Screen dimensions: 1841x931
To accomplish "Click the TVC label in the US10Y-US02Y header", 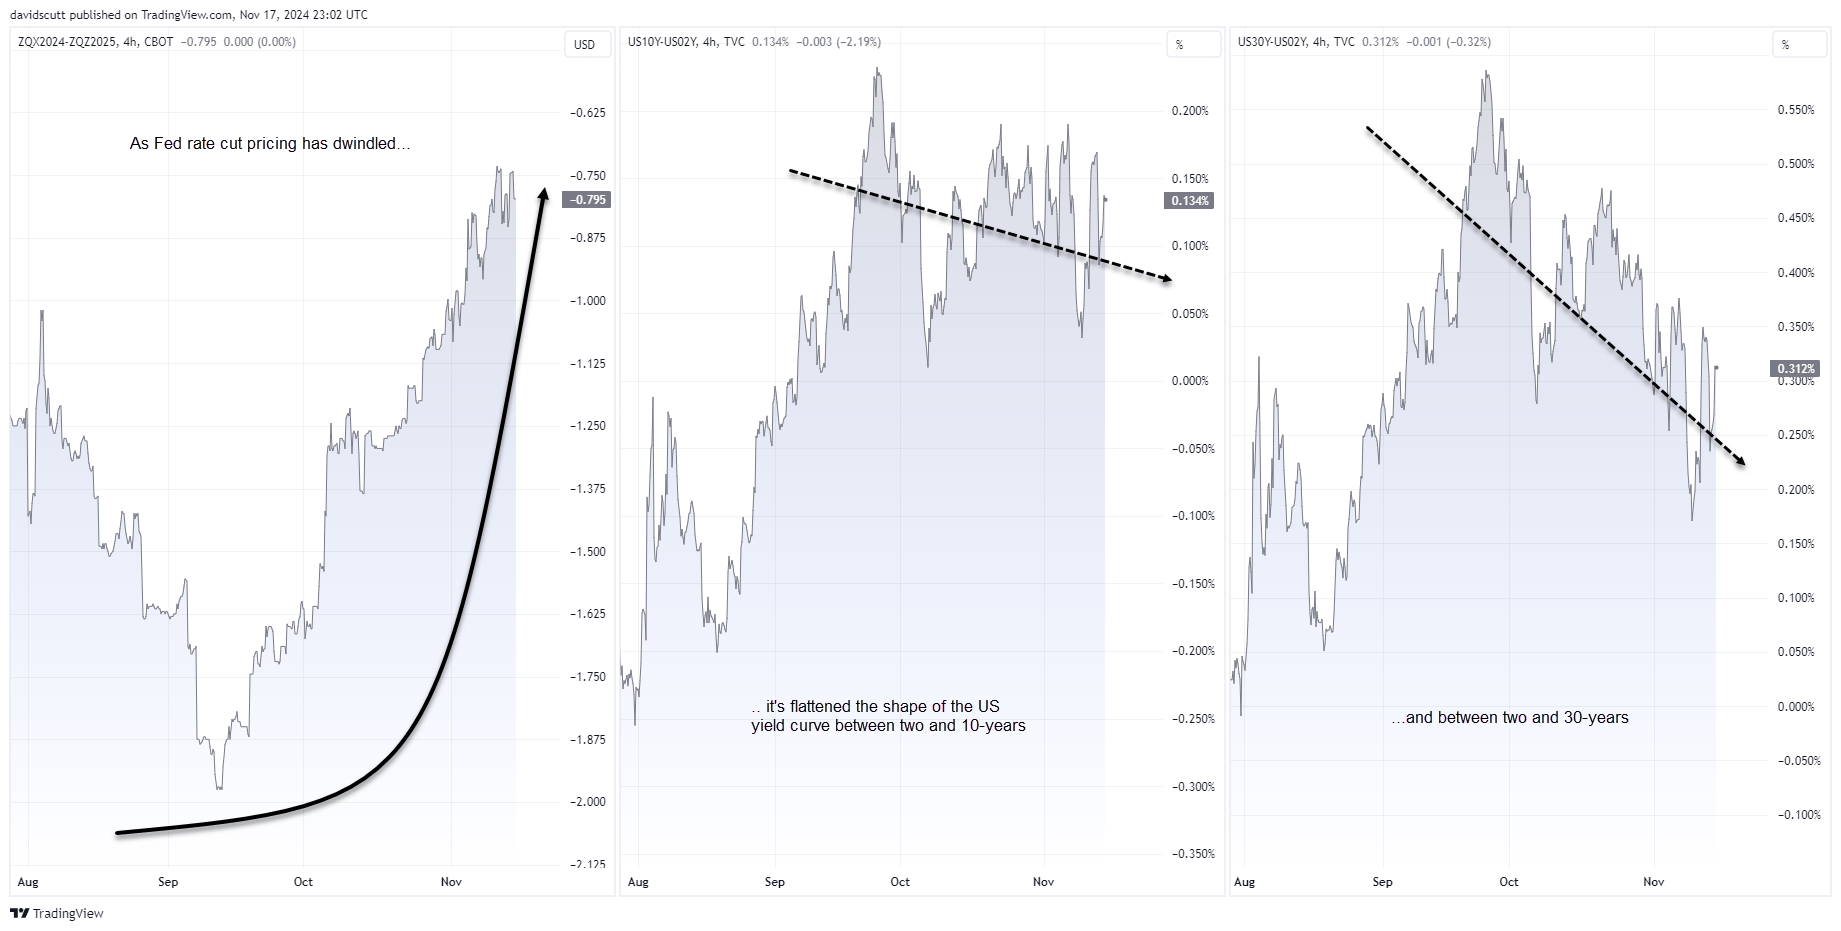I will click(734, 42).
